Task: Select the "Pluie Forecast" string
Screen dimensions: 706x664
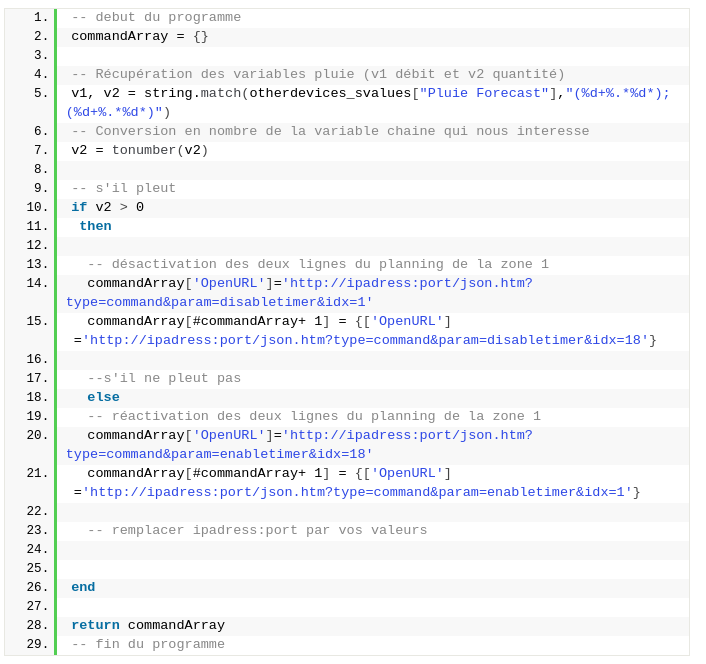Action: (x=484, y=93)
